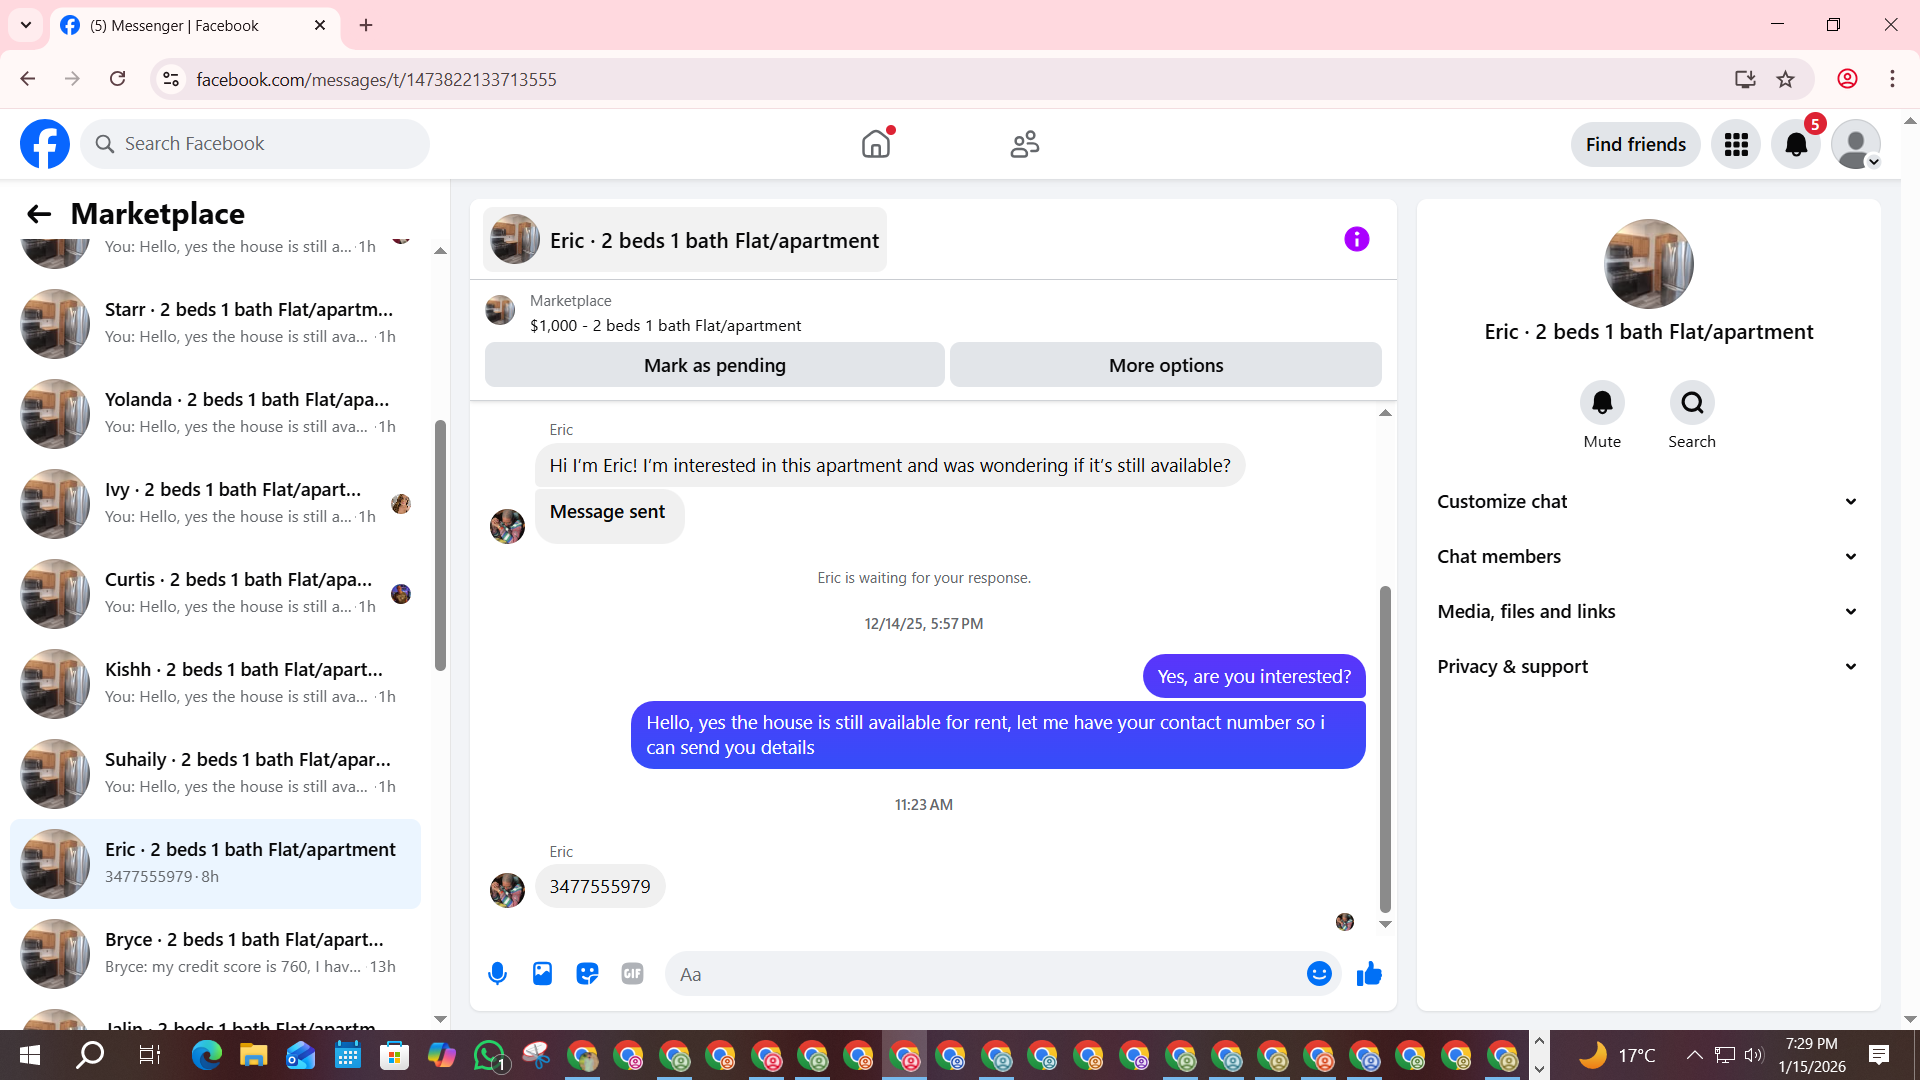Mute this conversation with the bell icon

1602,403
